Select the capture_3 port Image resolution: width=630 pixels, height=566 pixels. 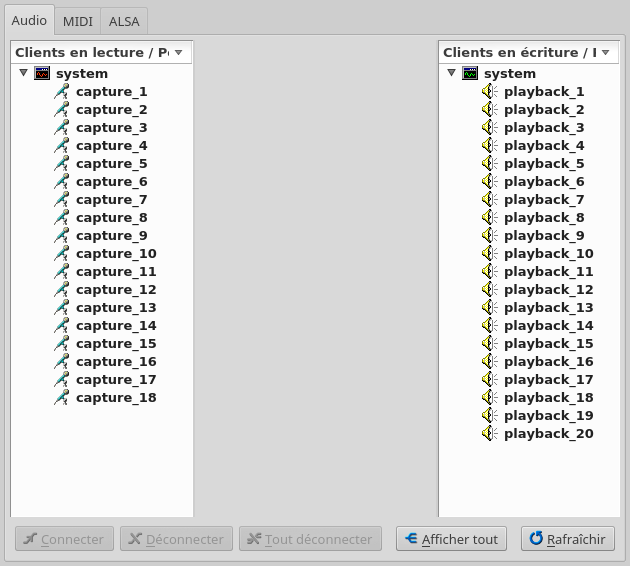tap(112, 127)
